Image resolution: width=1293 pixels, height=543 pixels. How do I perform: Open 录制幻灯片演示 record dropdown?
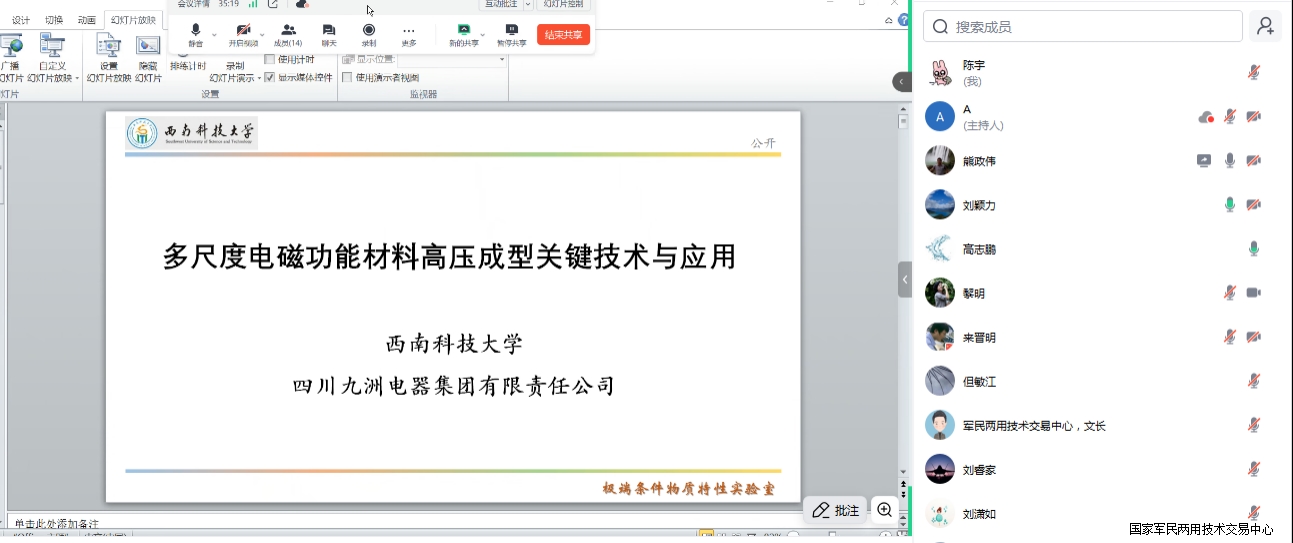[236, 72]
